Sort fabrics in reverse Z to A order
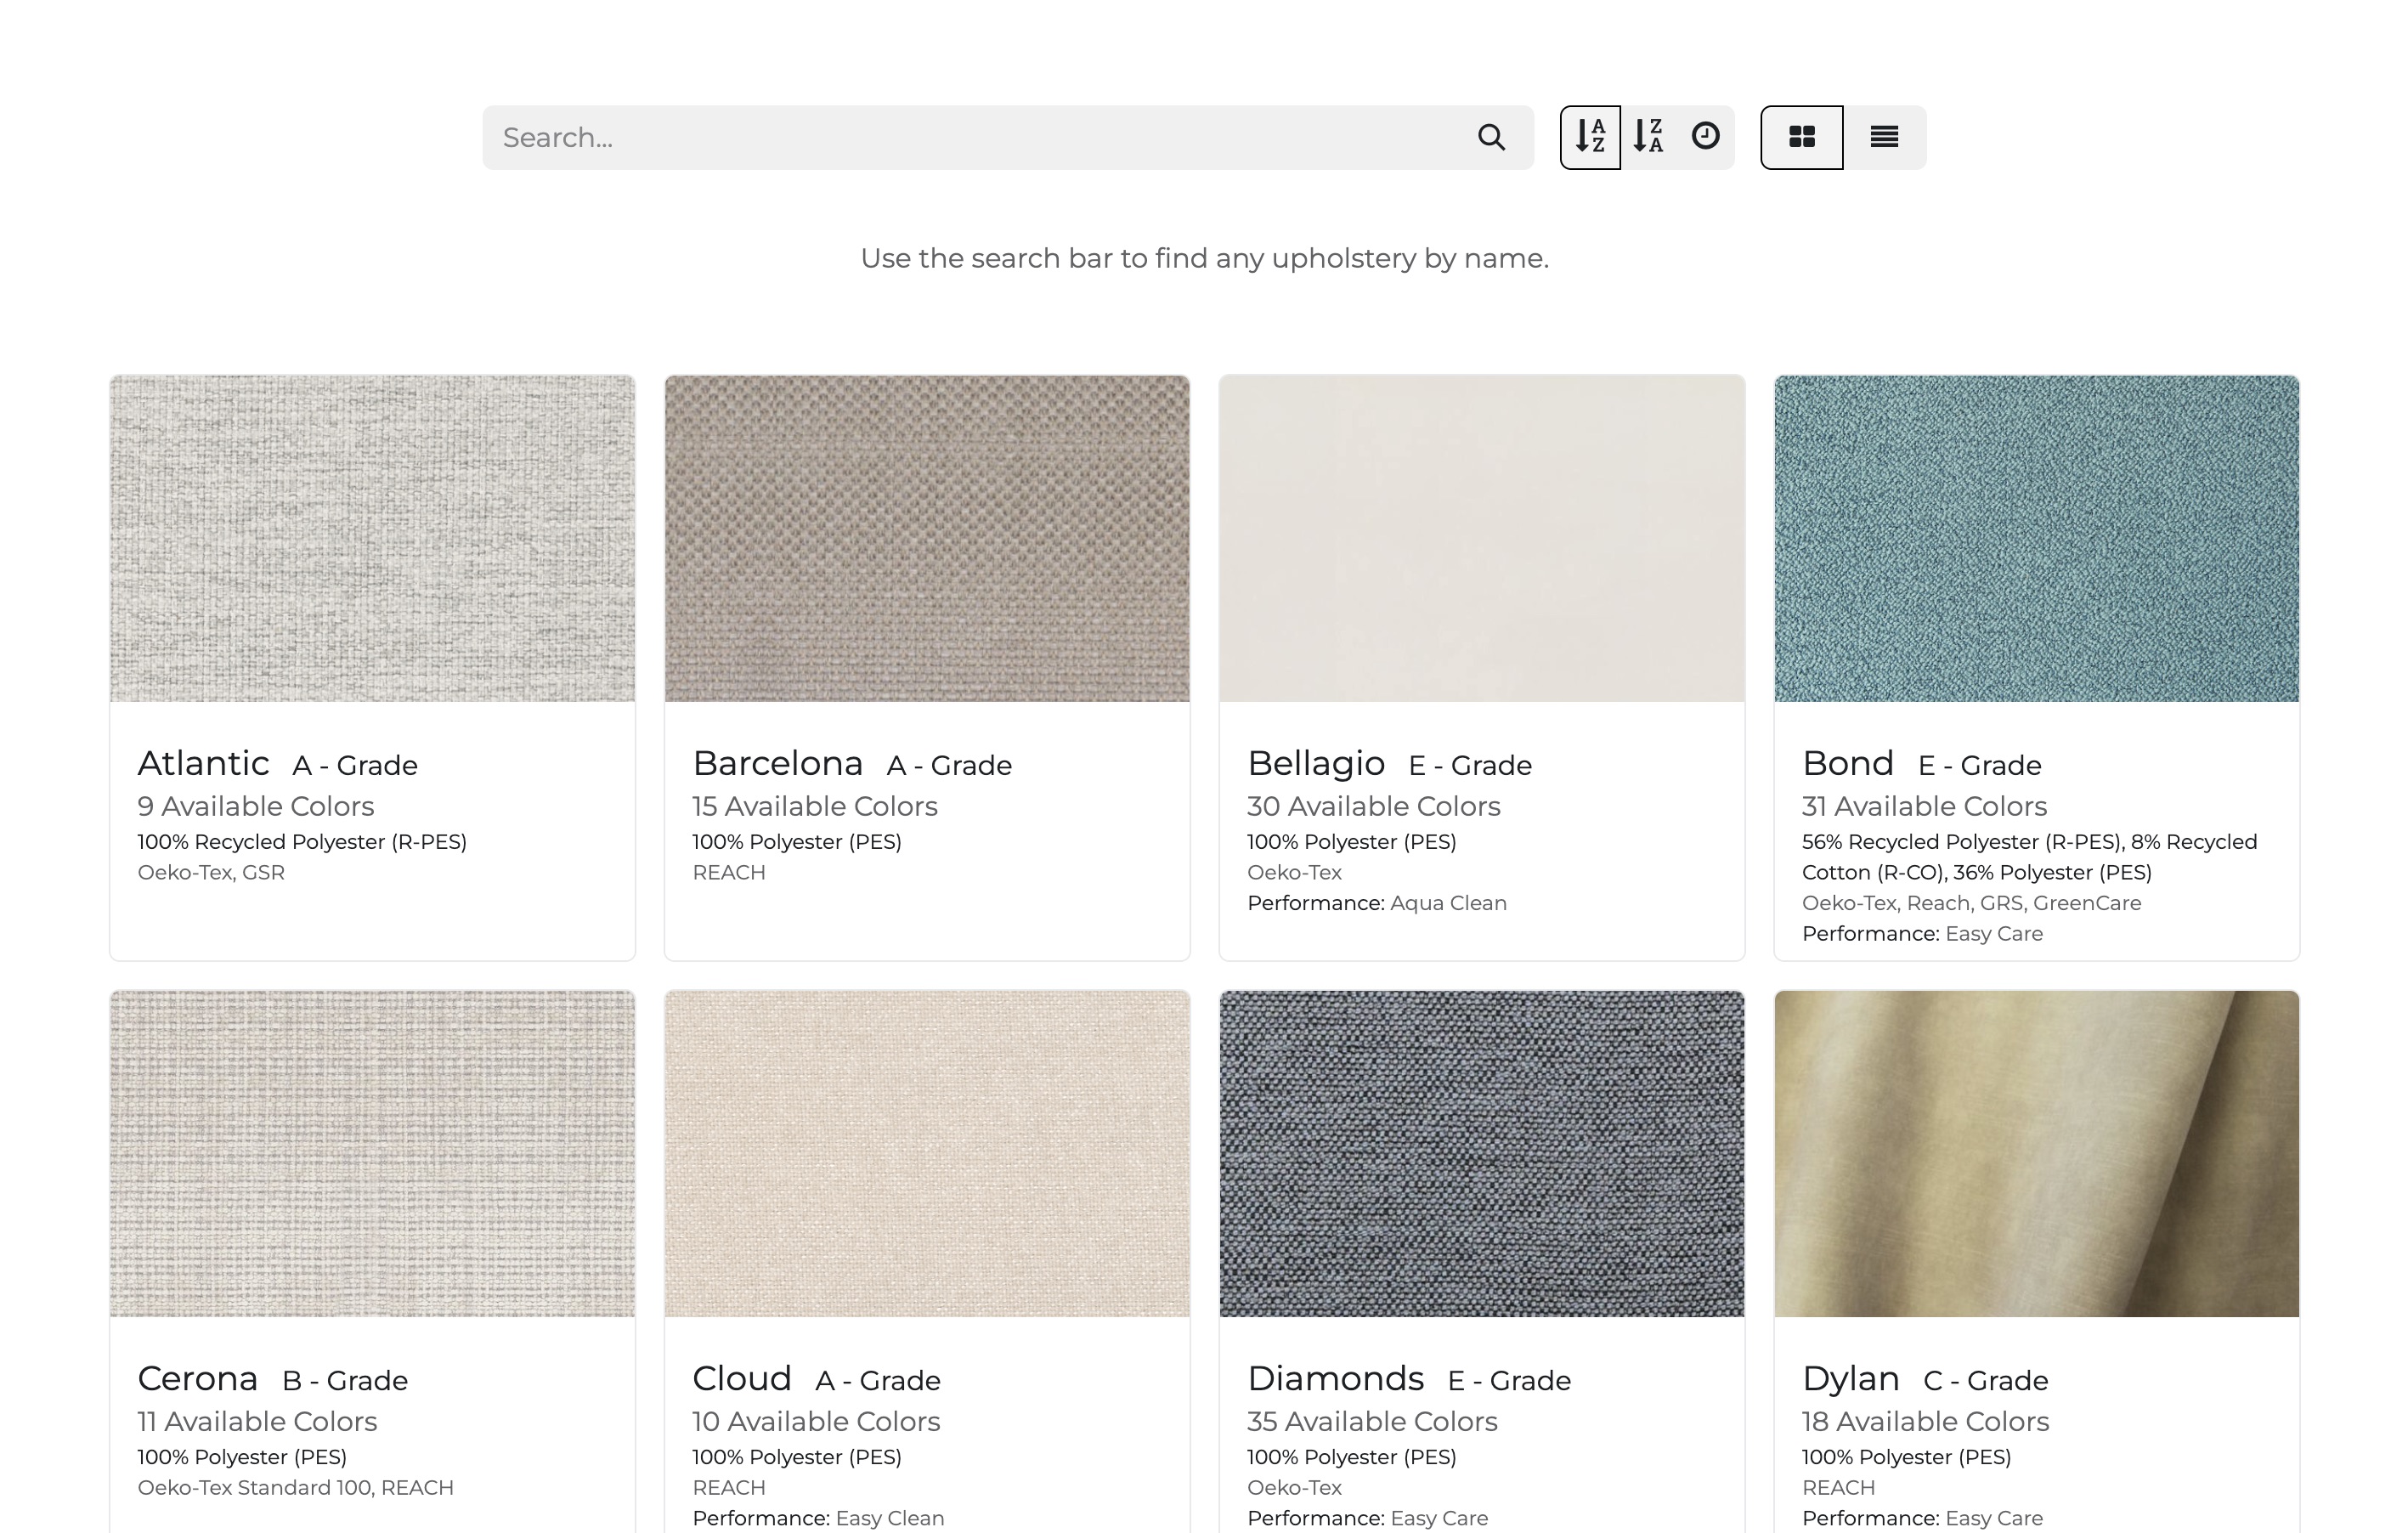This screenshot has width=2408, height=1533. point(1648,137)
